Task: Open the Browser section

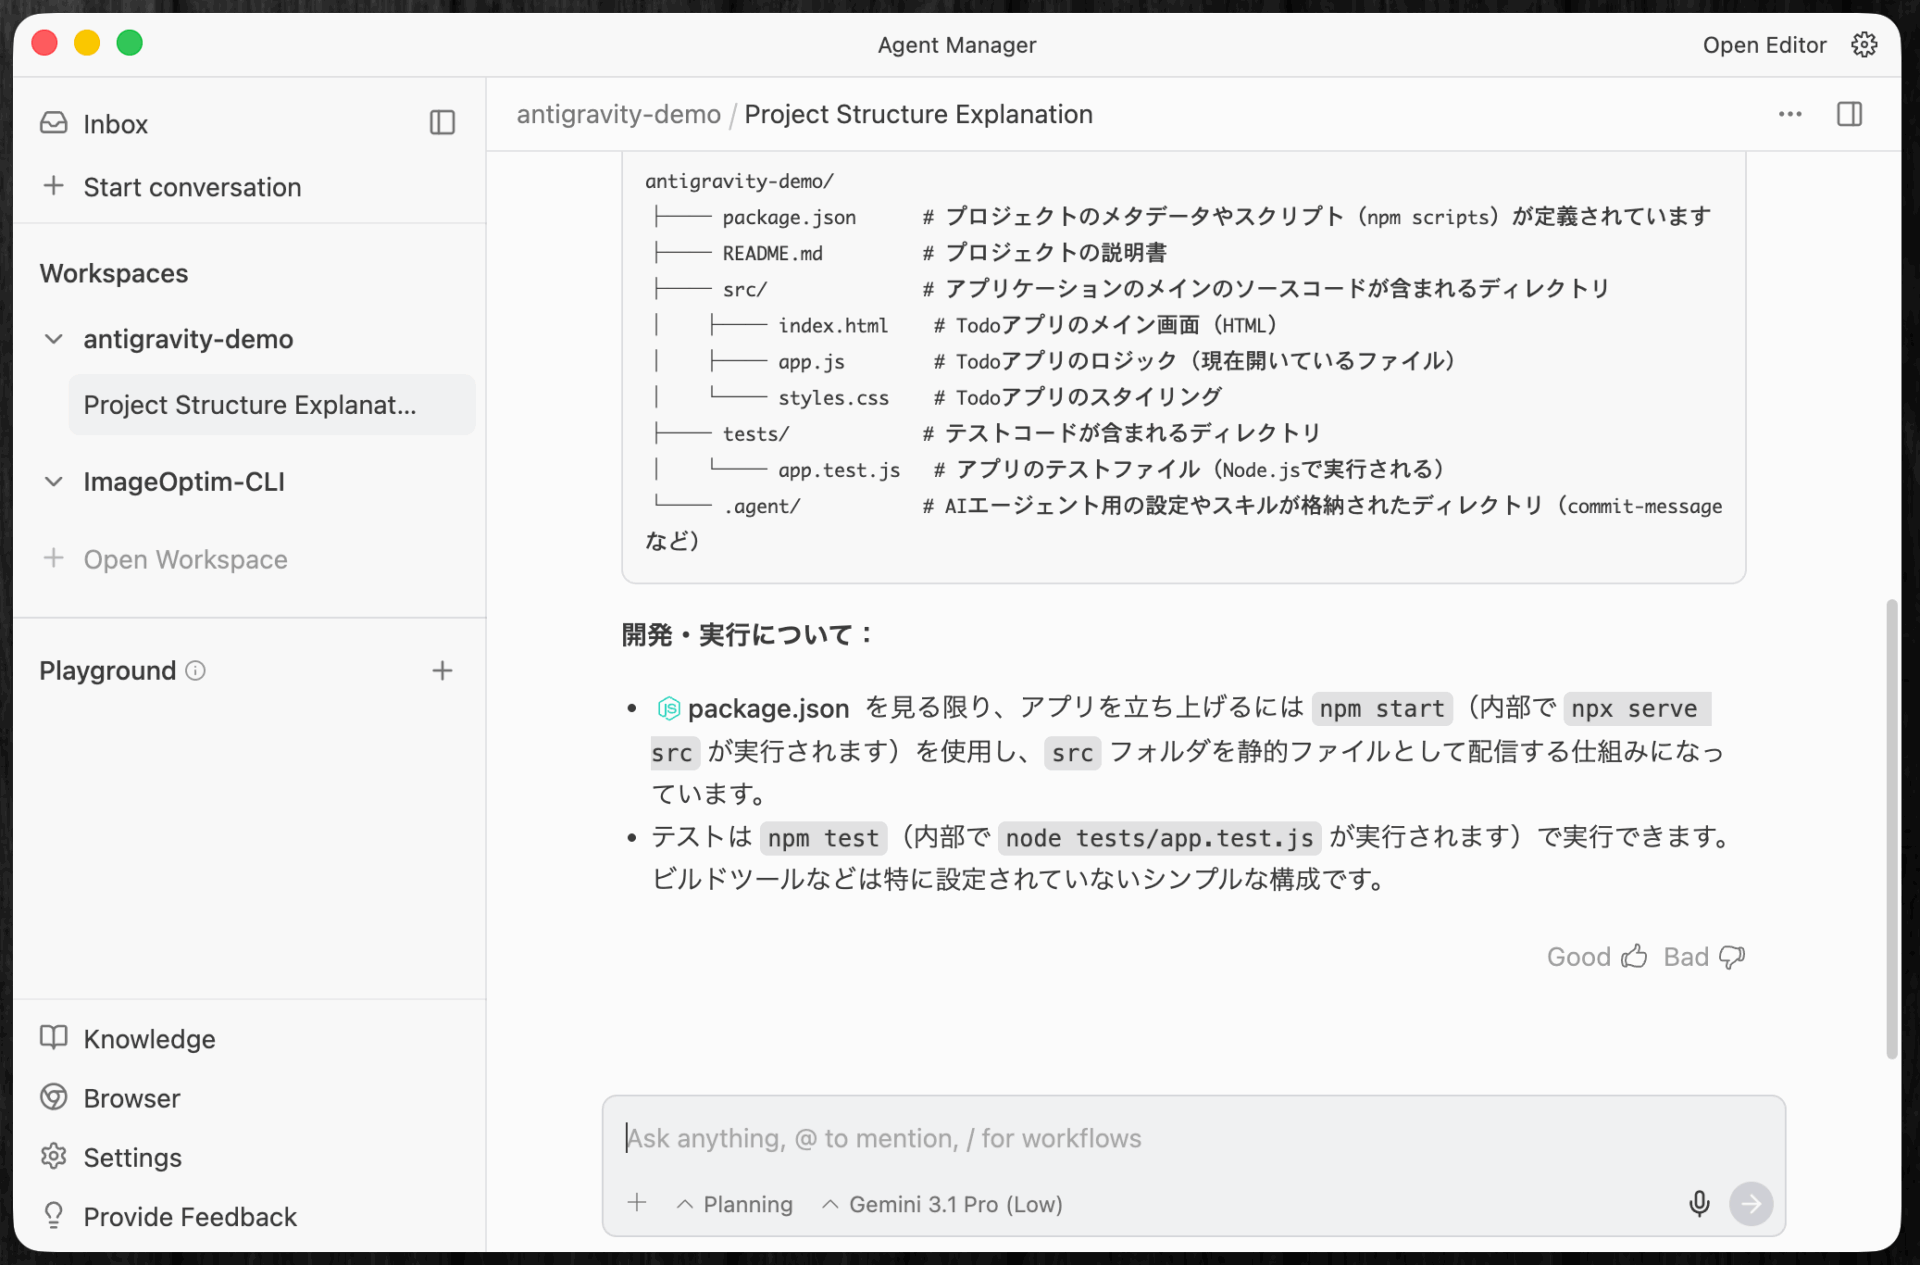Action: pyautogui.click(x=131, y=1098)
